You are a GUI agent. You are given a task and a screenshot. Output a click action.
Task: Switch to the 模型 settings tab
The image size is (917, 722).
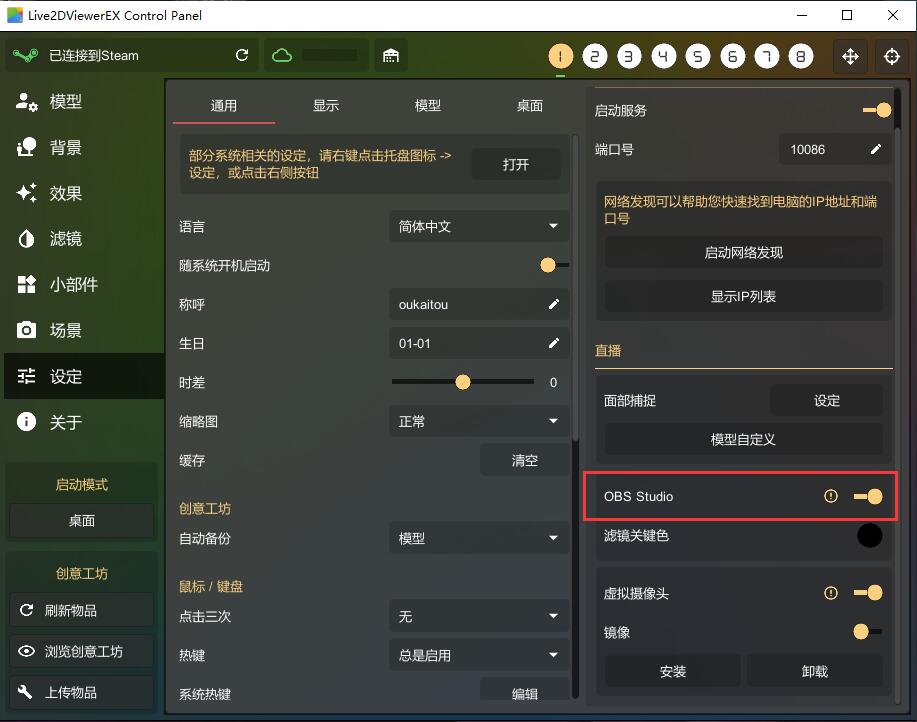pos(428,106)
